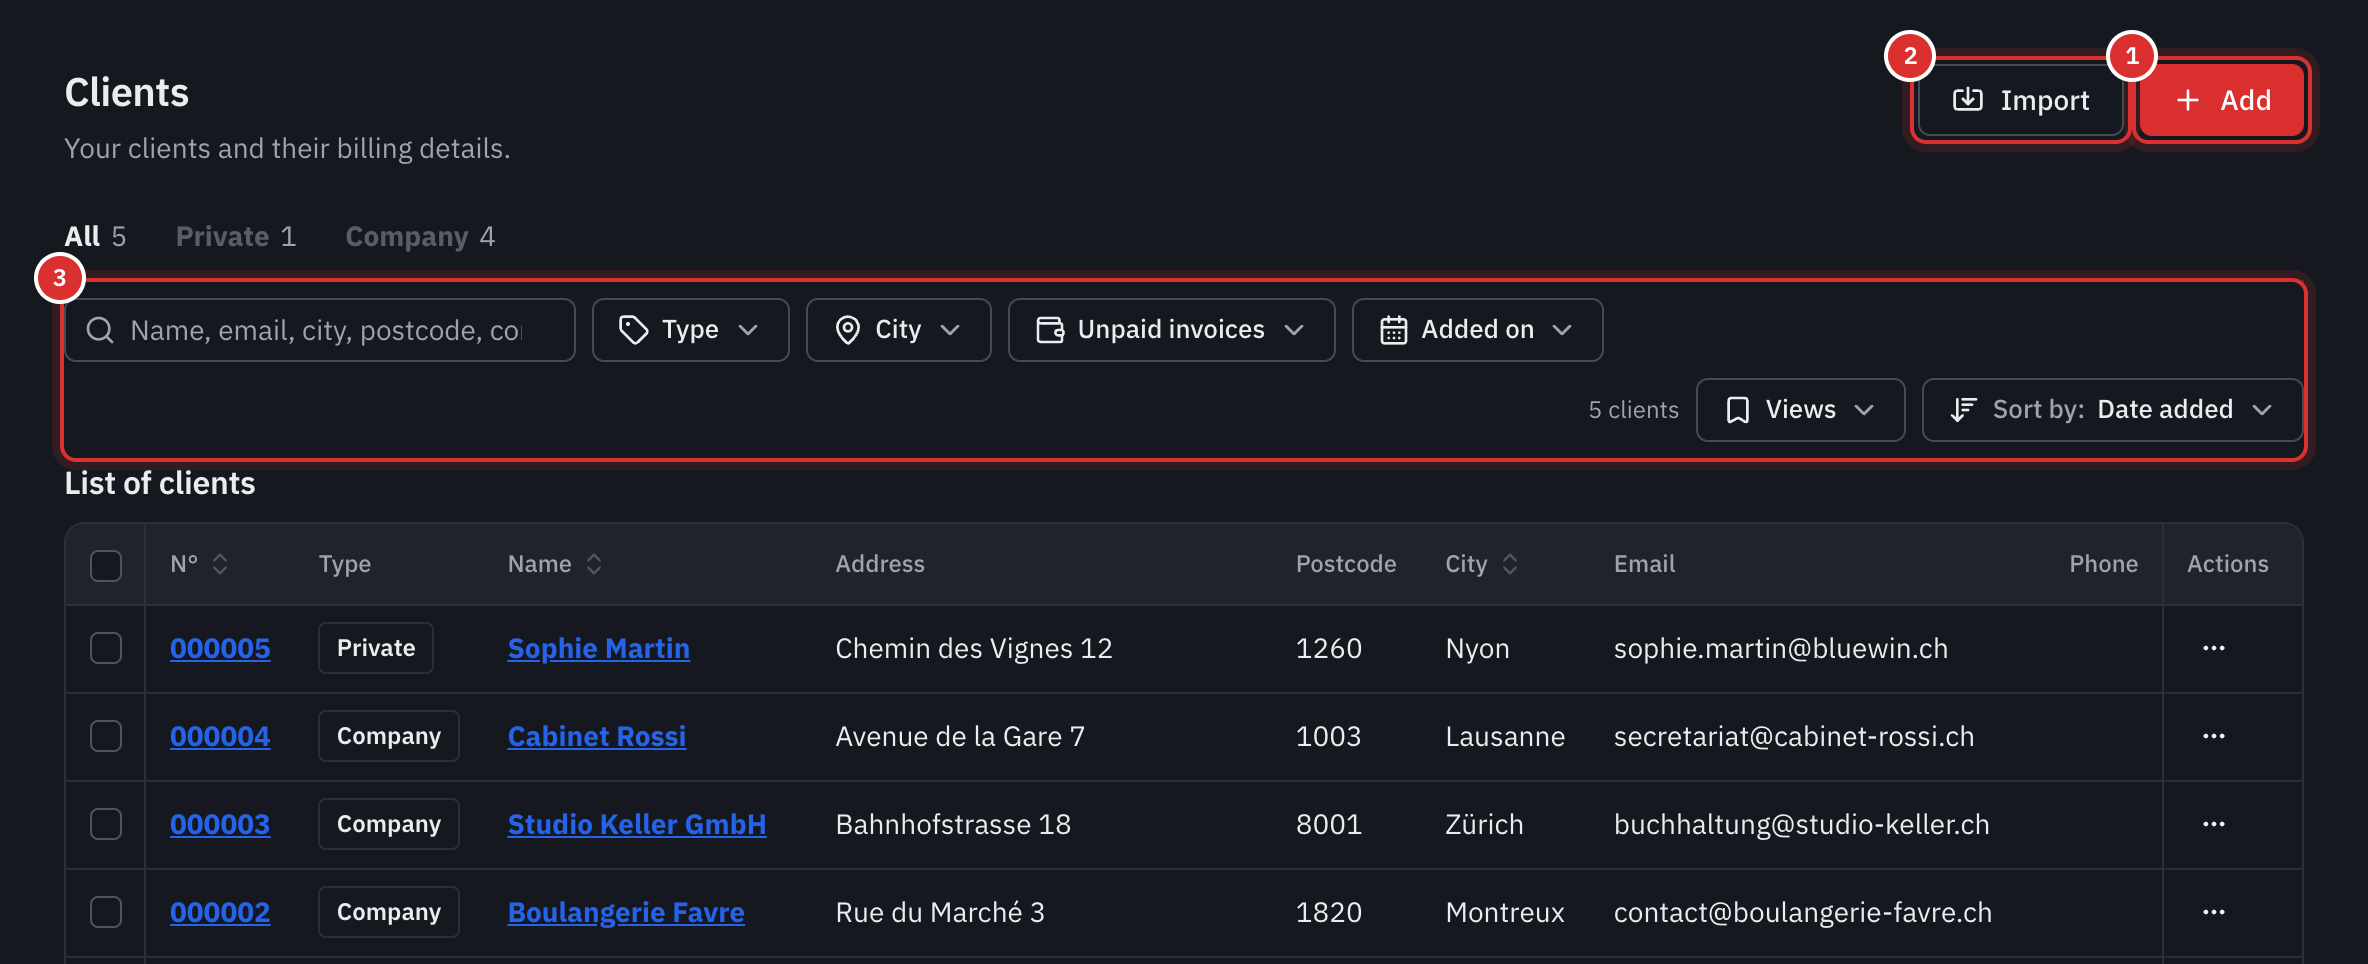Click the 5 clients count label
The width and height of the screenshot is (2368, 964).
1634,410
